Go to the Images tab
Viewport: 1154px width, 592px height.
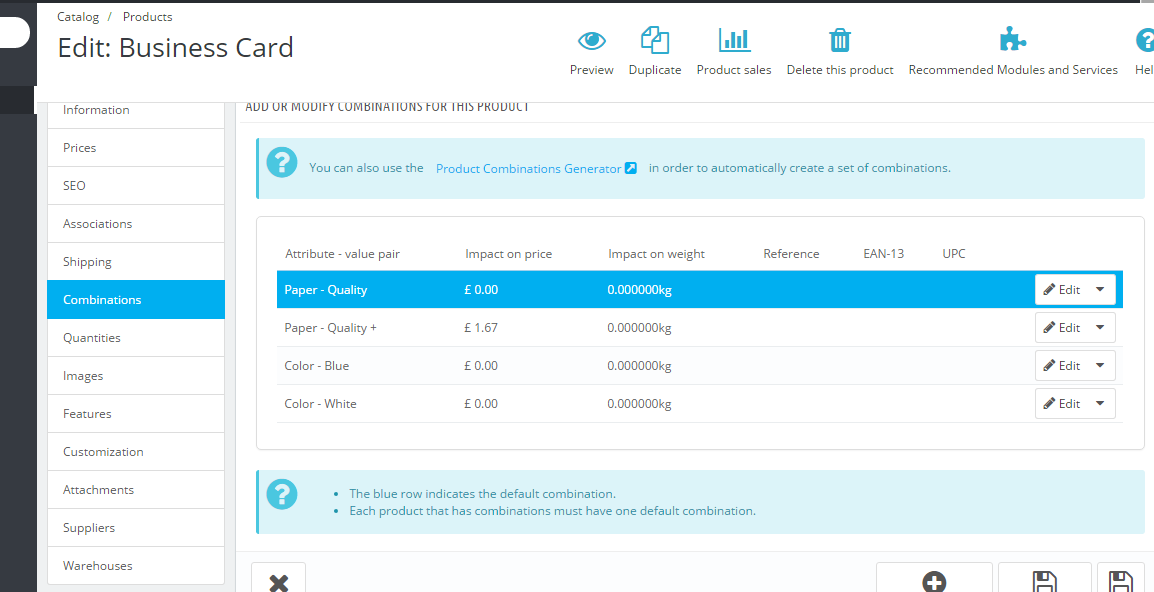pyautogui.click(x=135, y=376)
